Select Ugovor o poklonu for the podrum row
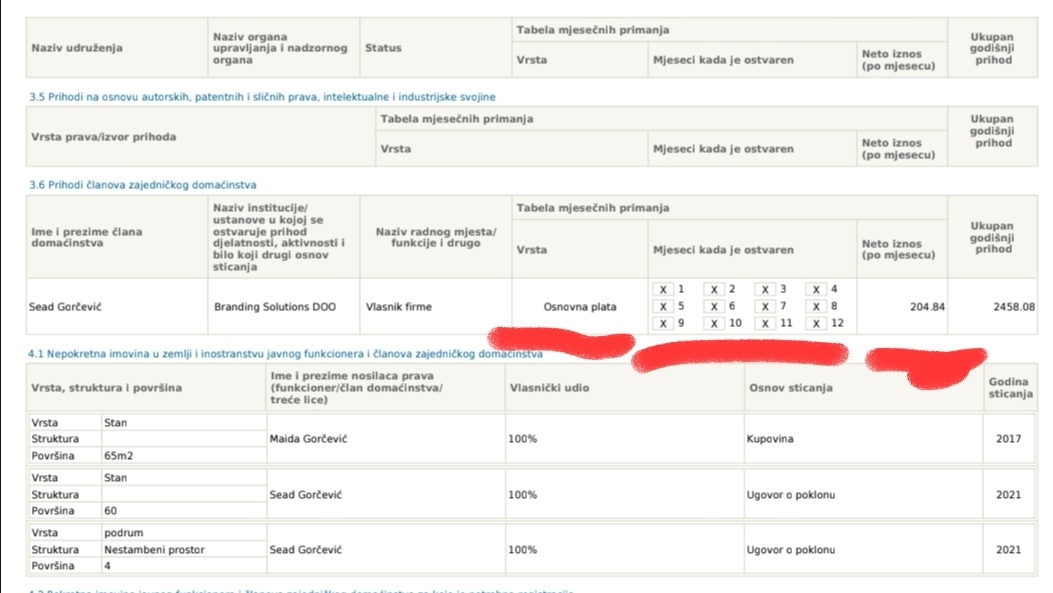 pos(790,549)
